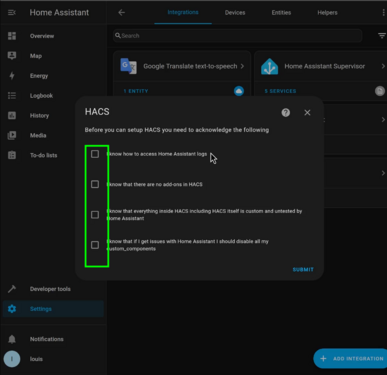The width and height of the screenshot is (387, 375).
Task: Open Home Assistant Supervisor integration
Action: tap(321, 66)
